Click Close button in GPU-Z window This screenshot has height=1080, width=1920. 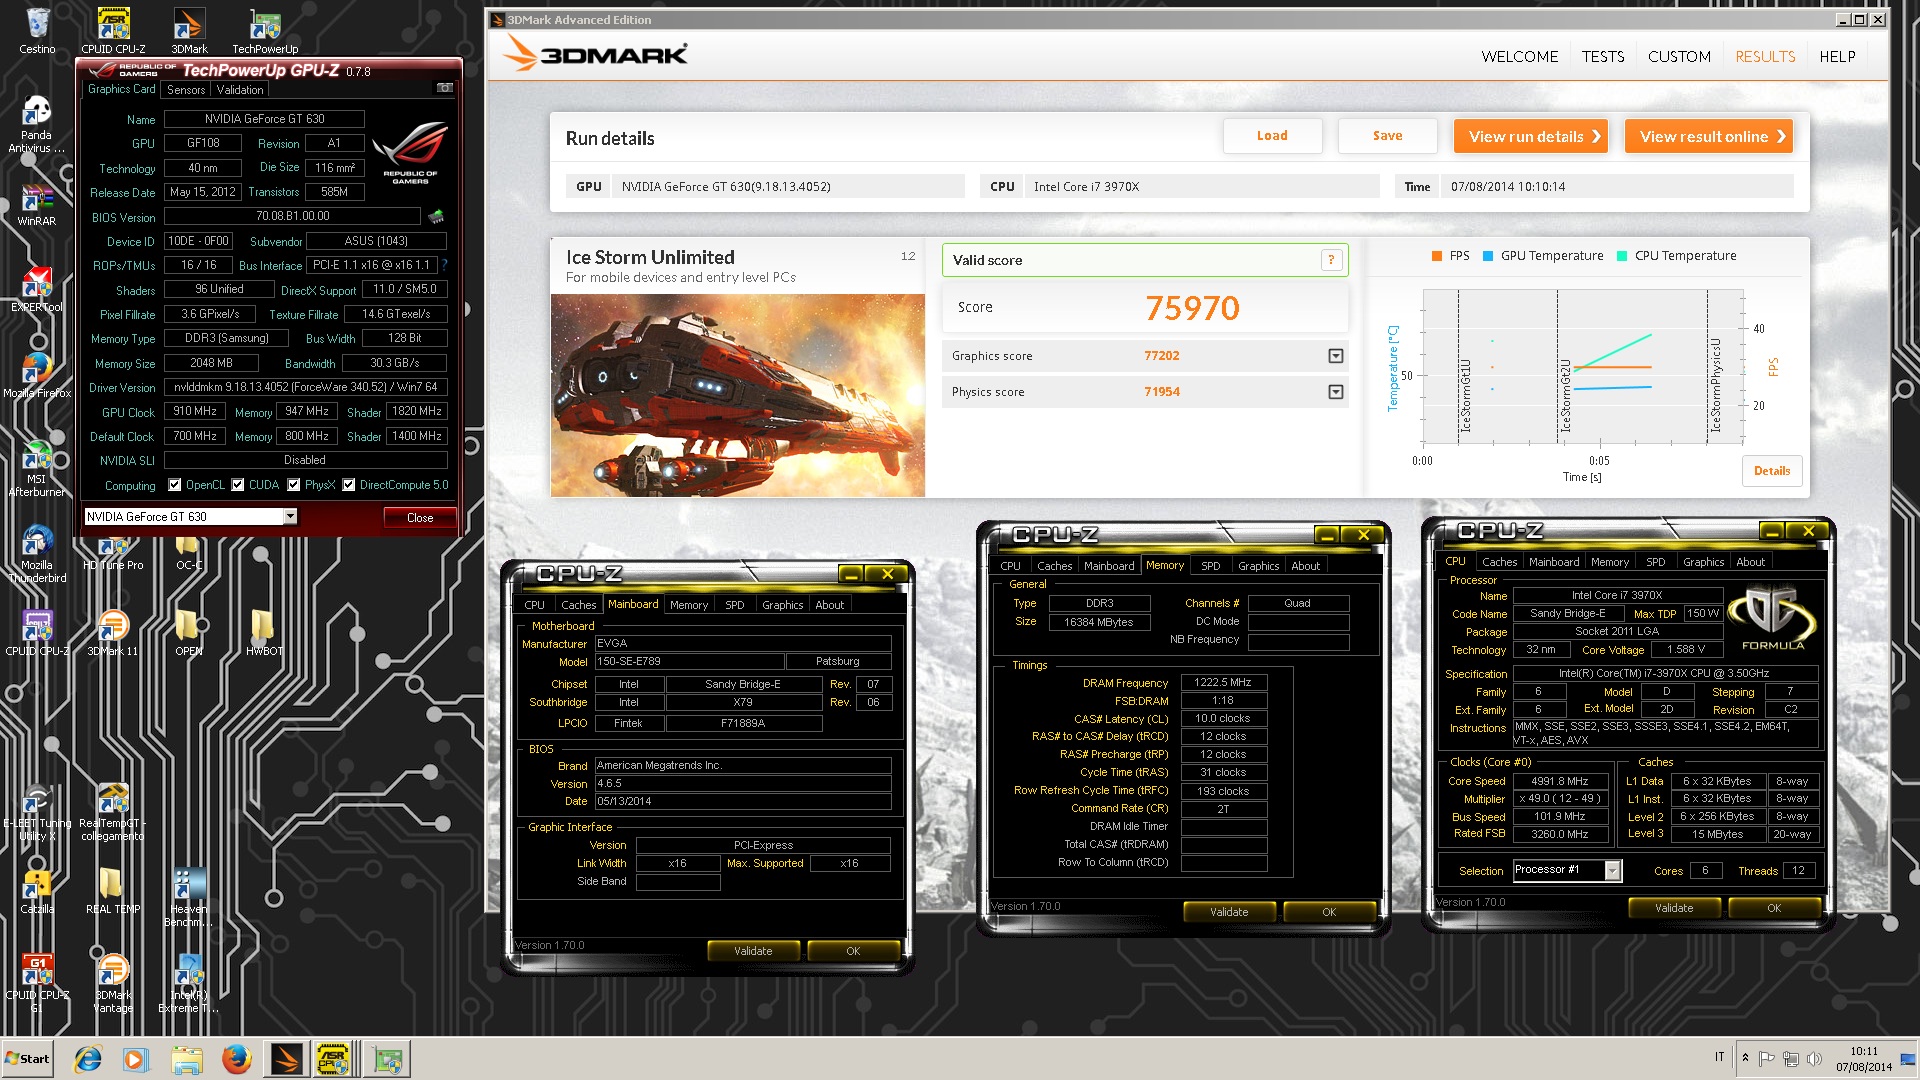click(x=420, y=517)
